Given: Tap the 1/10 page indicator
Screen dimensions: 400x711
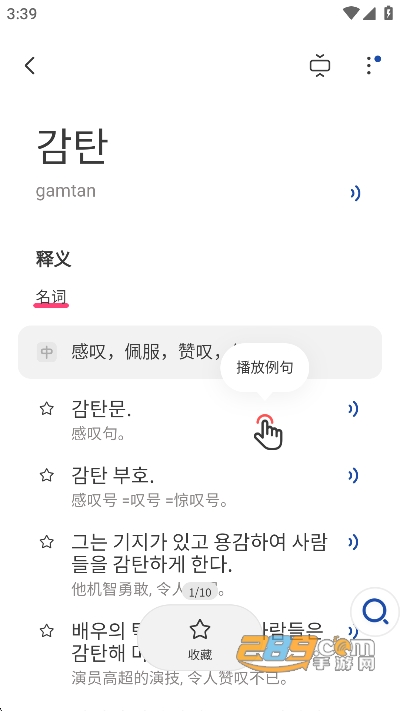Looking at the screenshot, I should (200, 592).
